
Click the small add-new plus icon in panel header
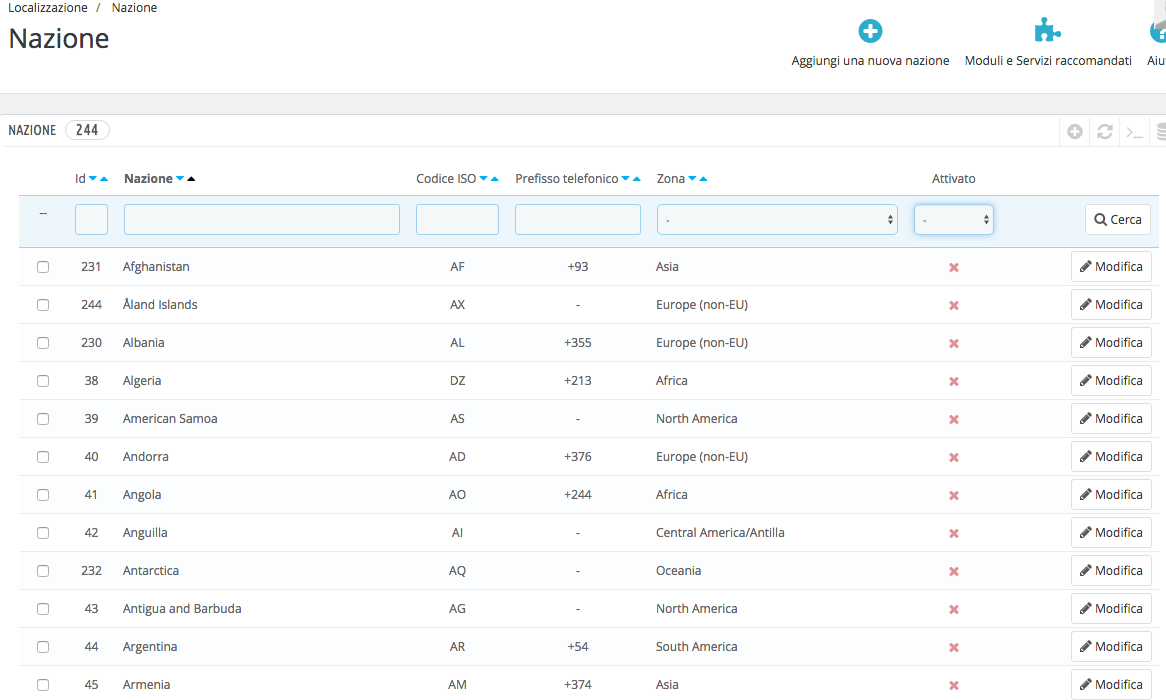(1075, 131)
